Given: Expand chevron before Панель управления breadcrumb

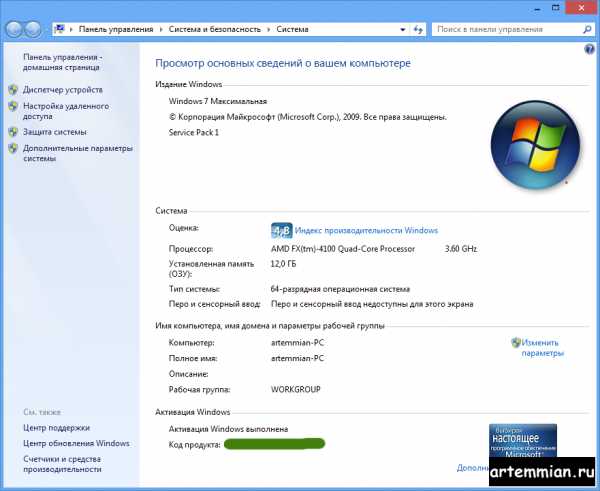Looking at the screenshot, I should point(71,29).
